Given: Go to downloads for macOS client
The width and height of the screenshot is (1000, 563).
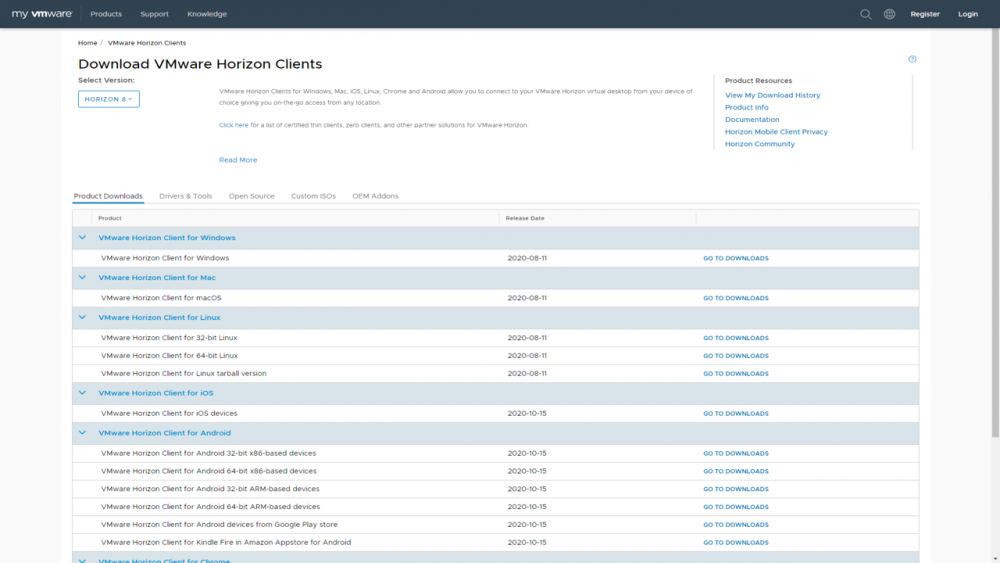Looking at the screenshot, I should pos(735,298).
